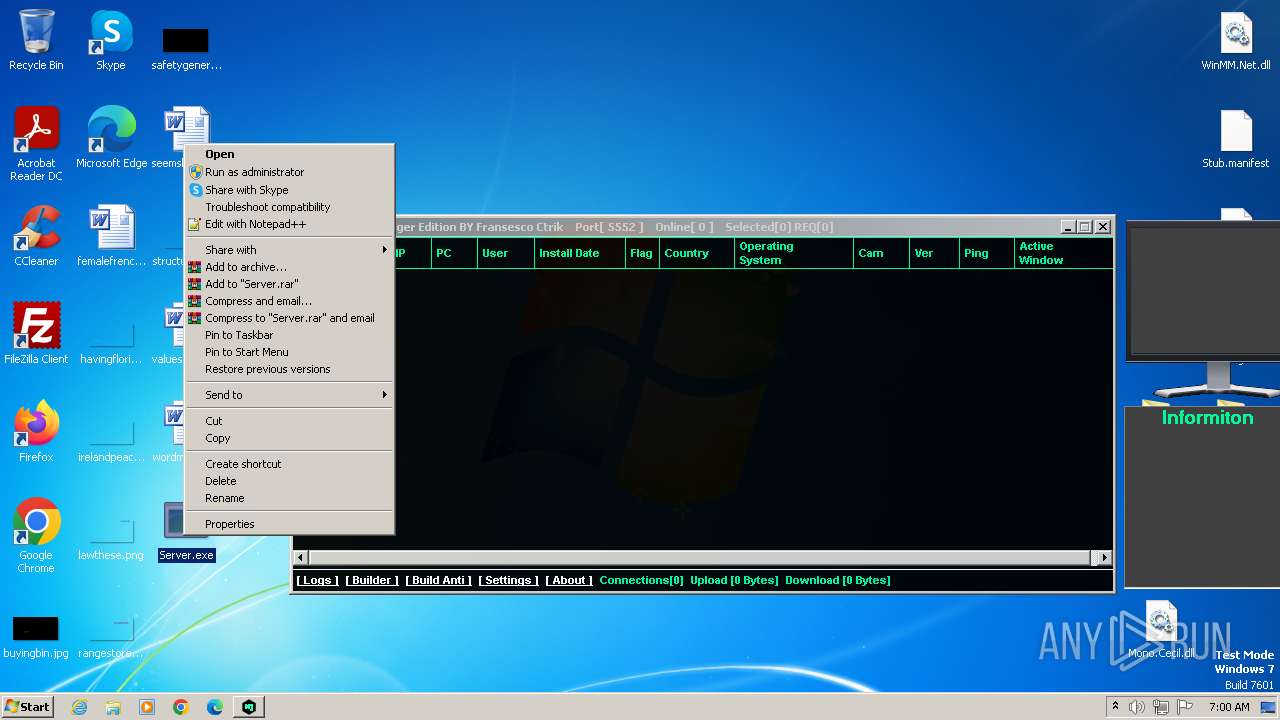Screen dimensions: 1280x720
Task: Click the horizontal scrollbar track
Action: 702,557
